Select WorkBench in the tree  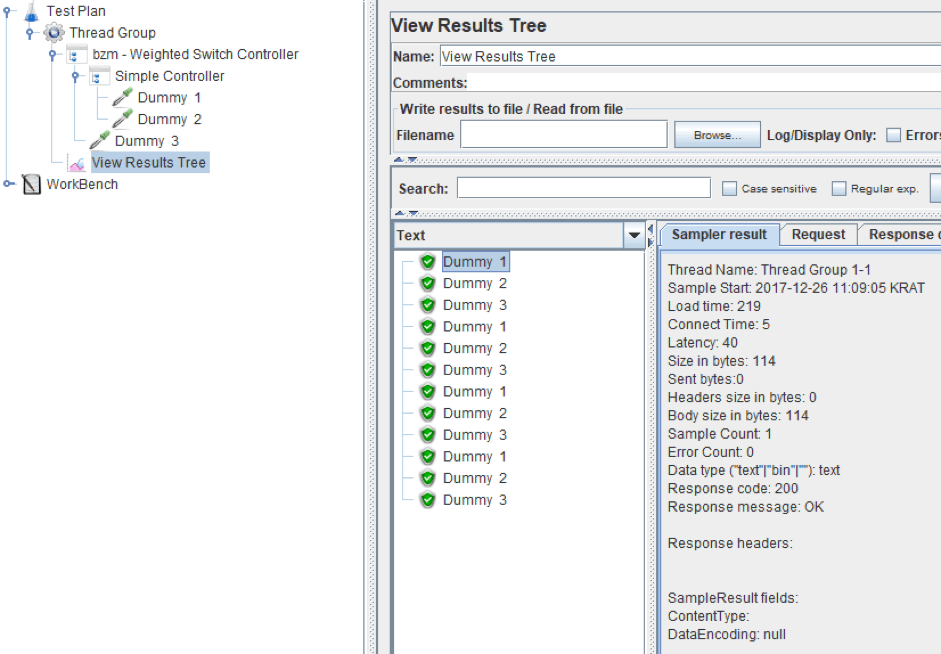click(82, 184)
